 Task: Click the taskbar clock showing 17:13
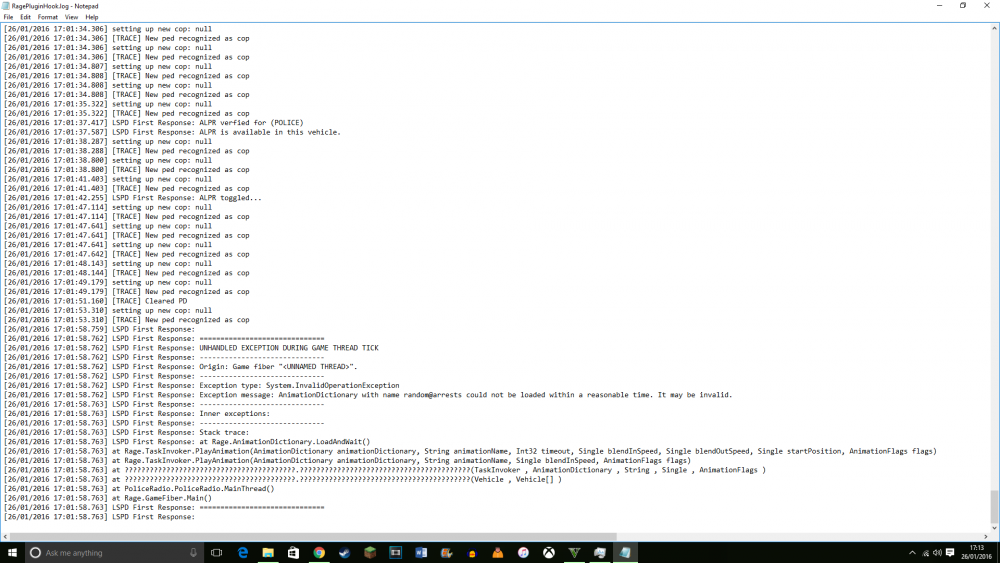(976, 552)
